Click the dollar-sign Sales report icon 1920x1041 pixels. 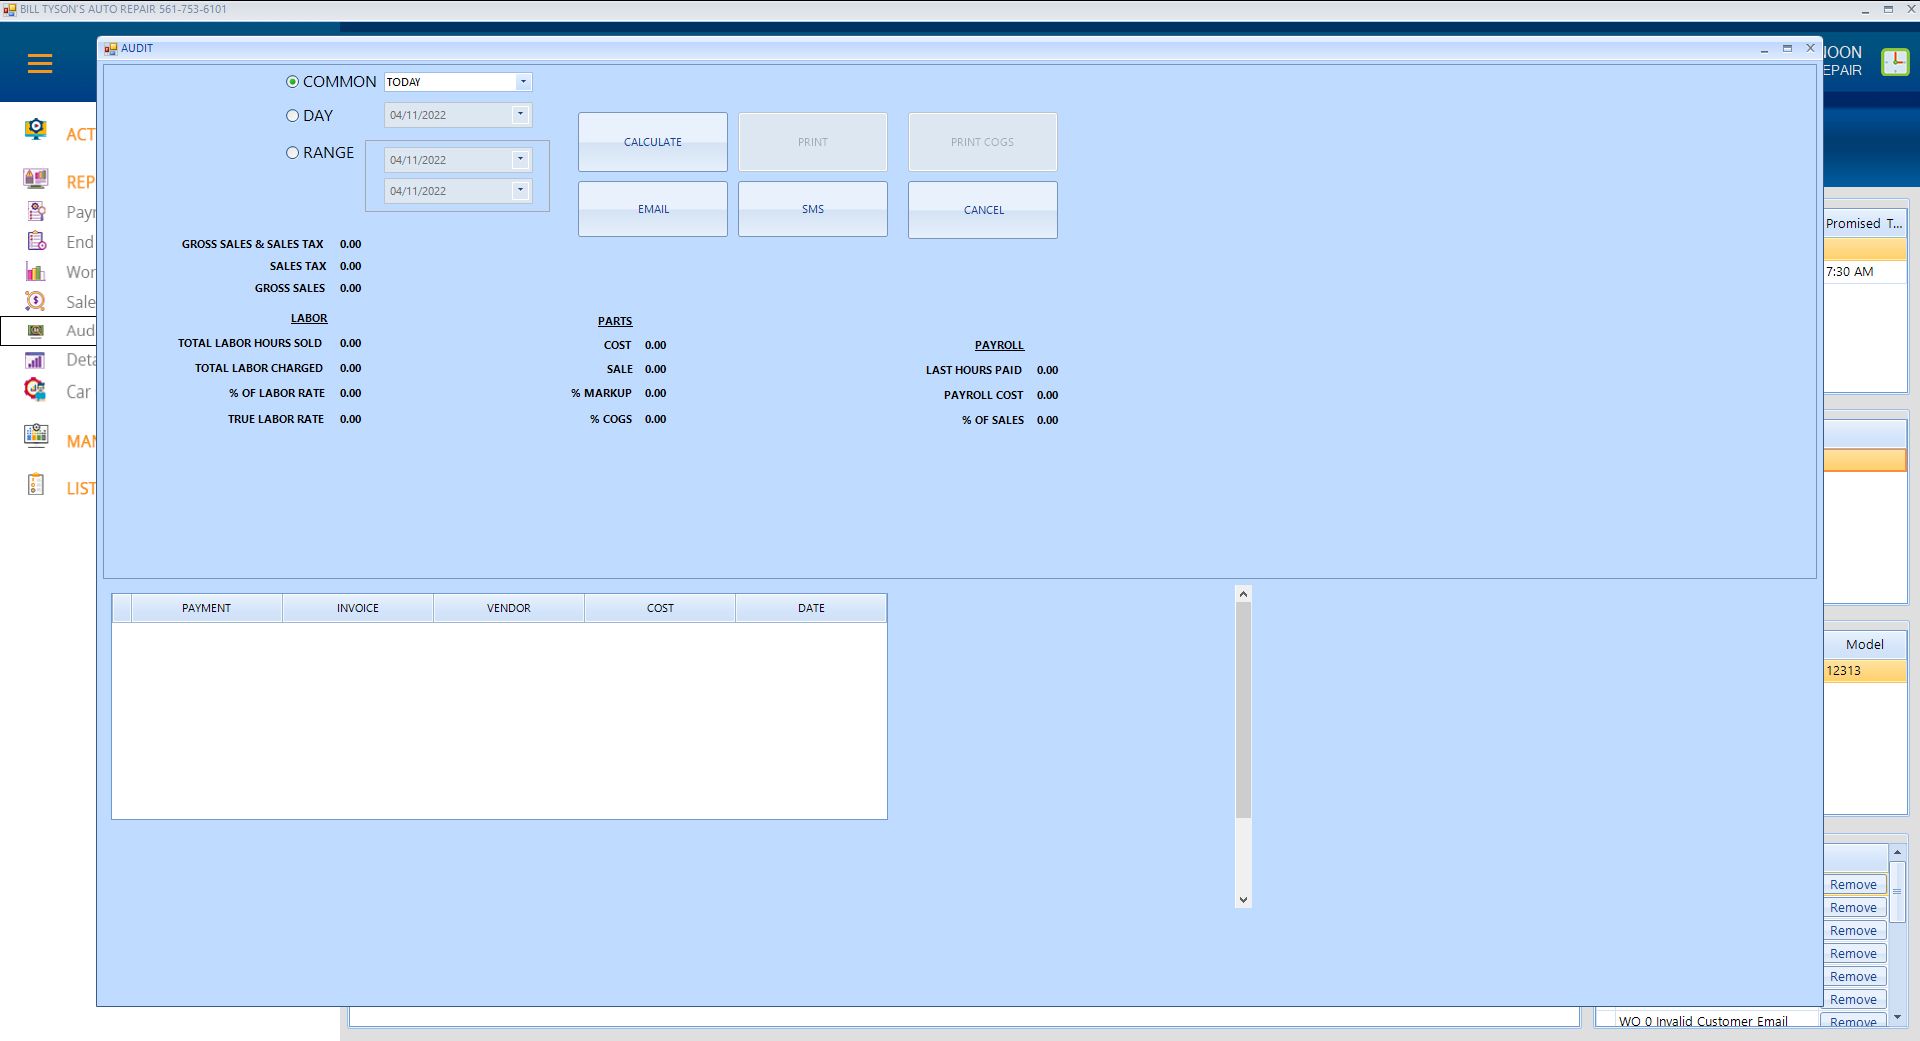click(36, 301)
